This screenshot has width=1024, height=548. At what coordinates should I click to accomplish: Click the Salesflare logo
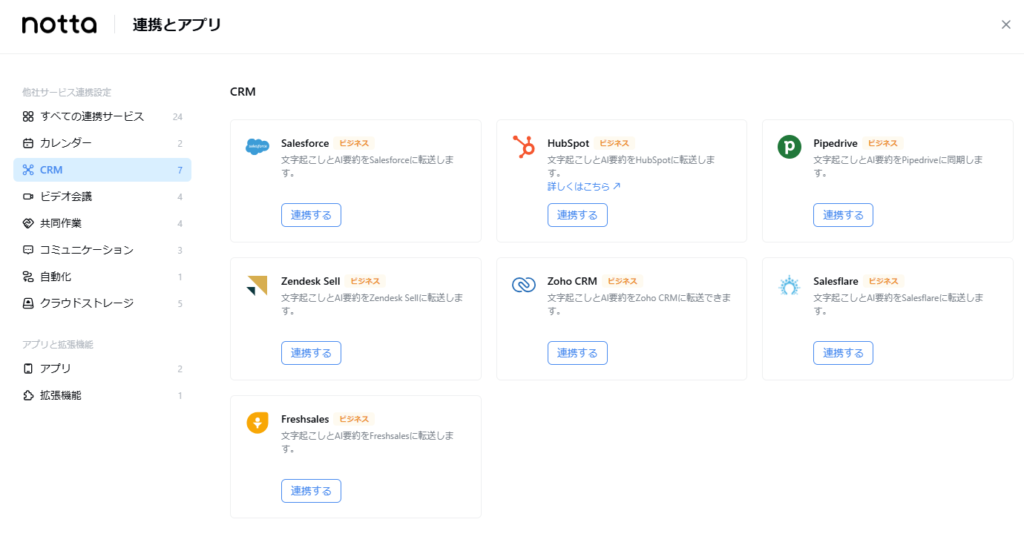(789, 285)
